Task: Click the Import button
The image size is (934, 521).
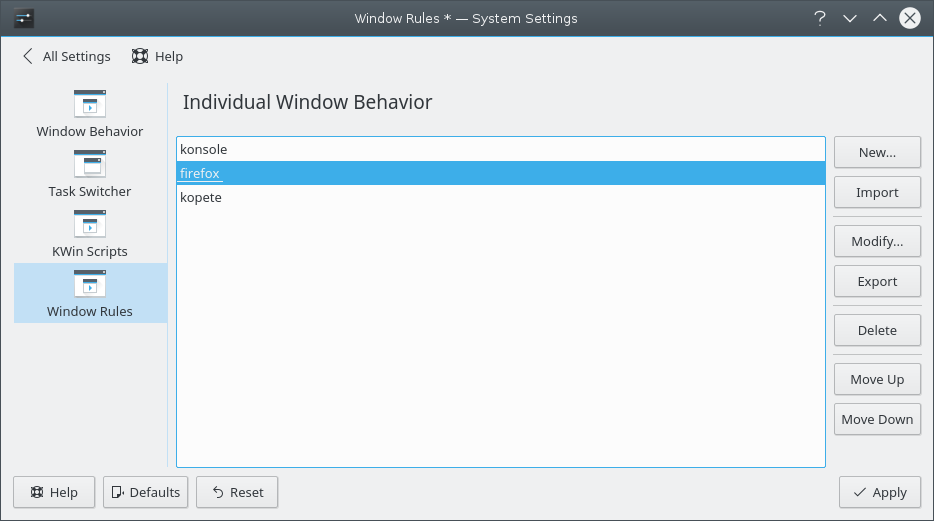Action: coord(877,192)
